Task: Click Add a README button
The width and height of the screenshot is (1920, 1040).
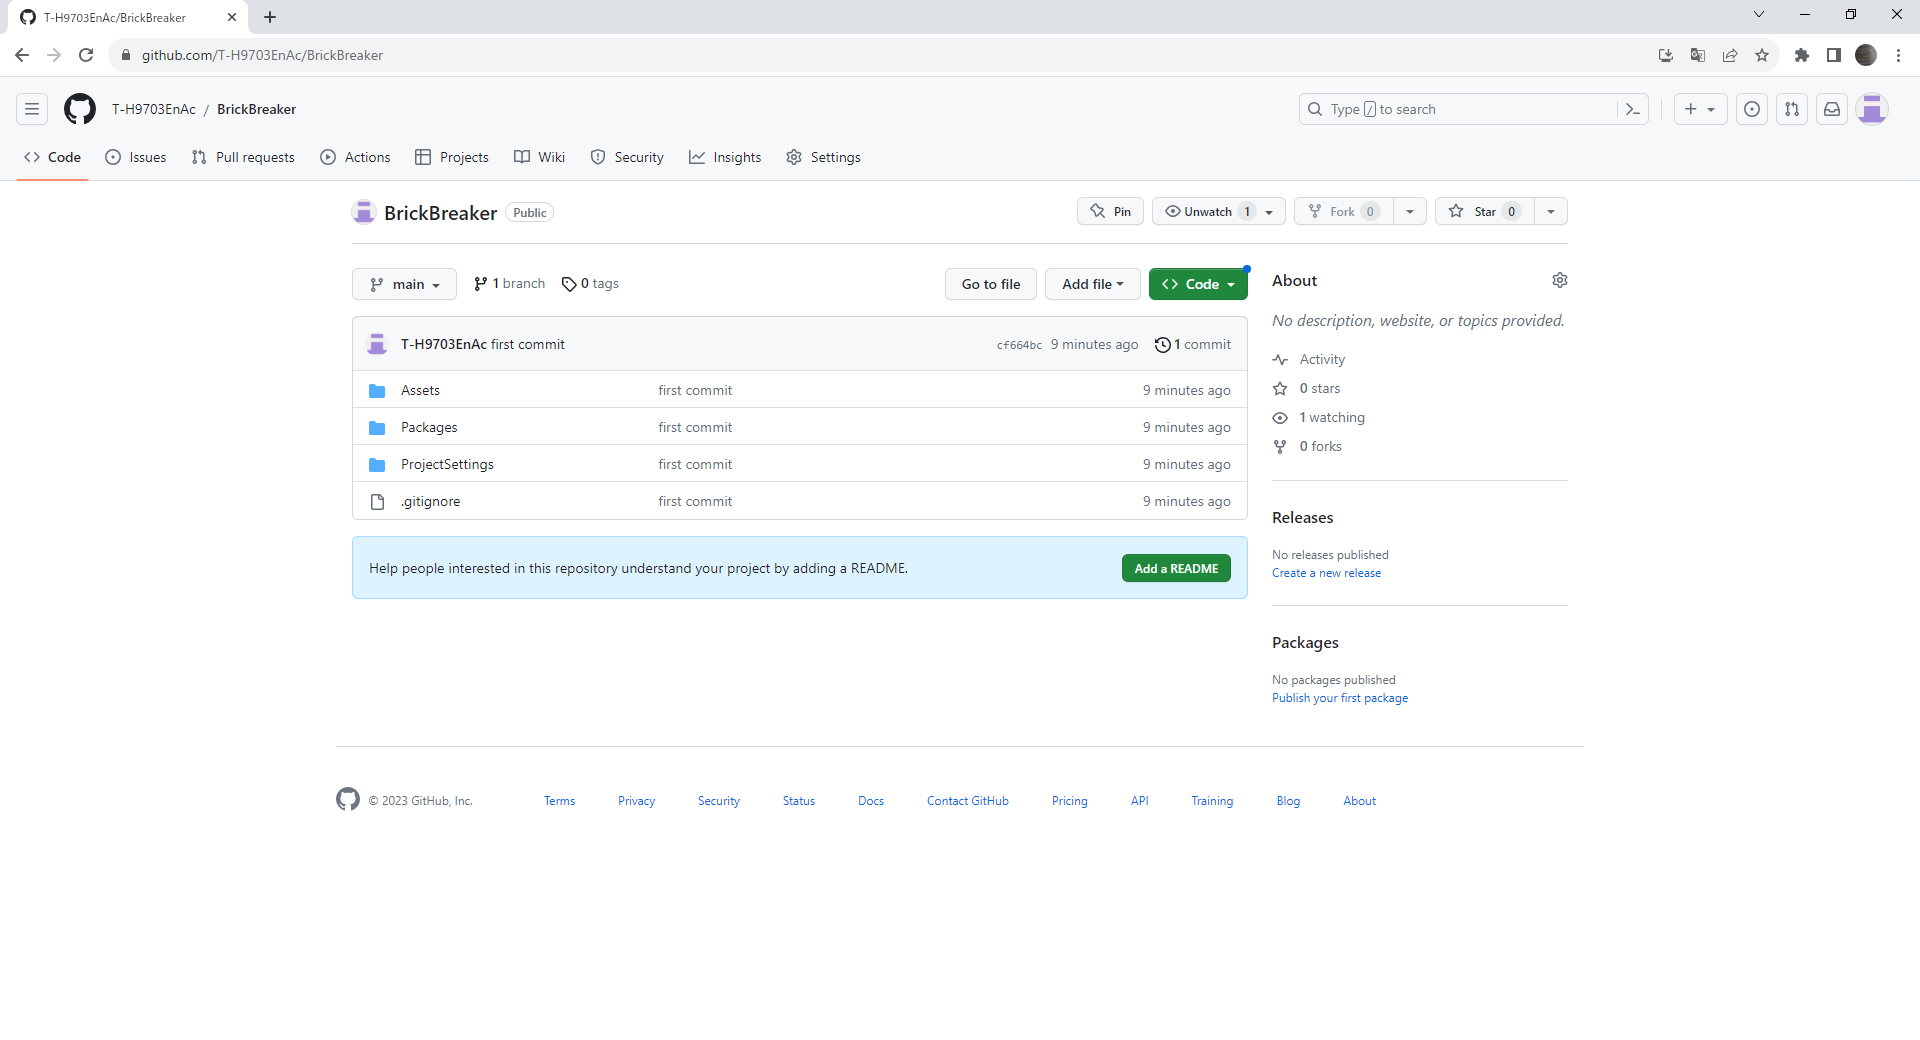Action: (1176, 568)
